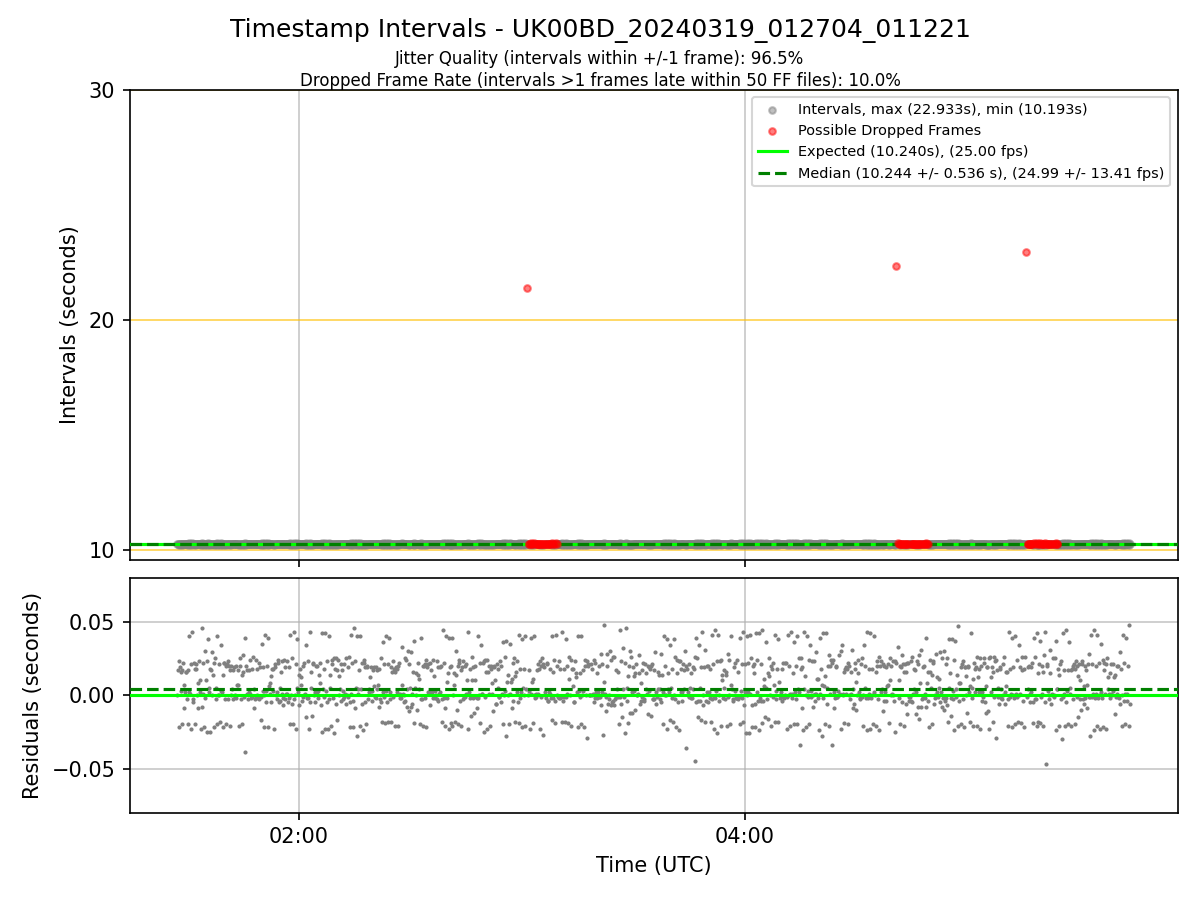Click the '02:00' x-axis tick label
1200x900 pixels.
click(x=299, y=835)
